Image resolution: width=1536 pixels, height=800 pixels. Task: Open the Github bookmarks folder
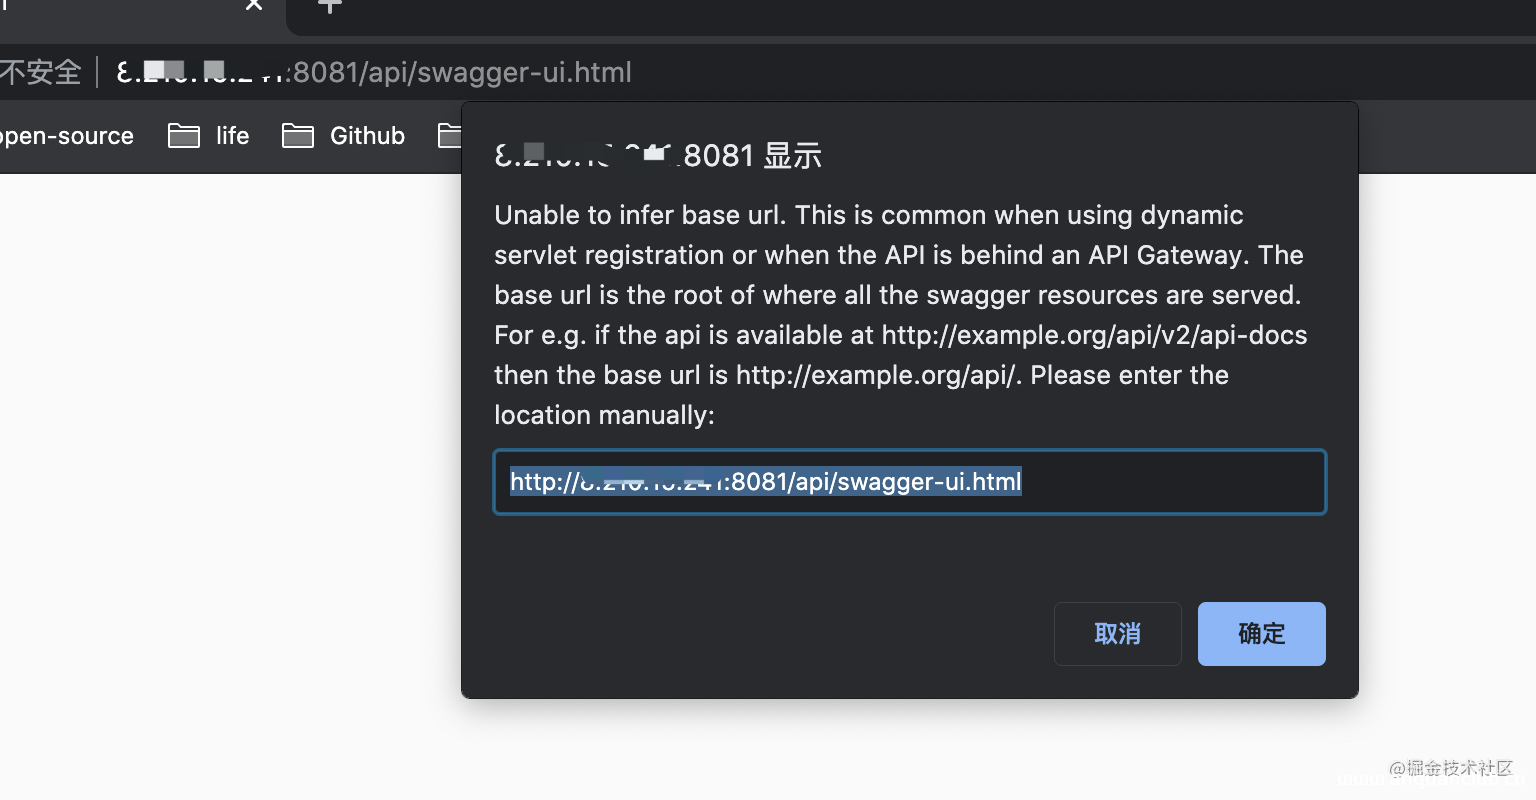(x=366, y=135)
